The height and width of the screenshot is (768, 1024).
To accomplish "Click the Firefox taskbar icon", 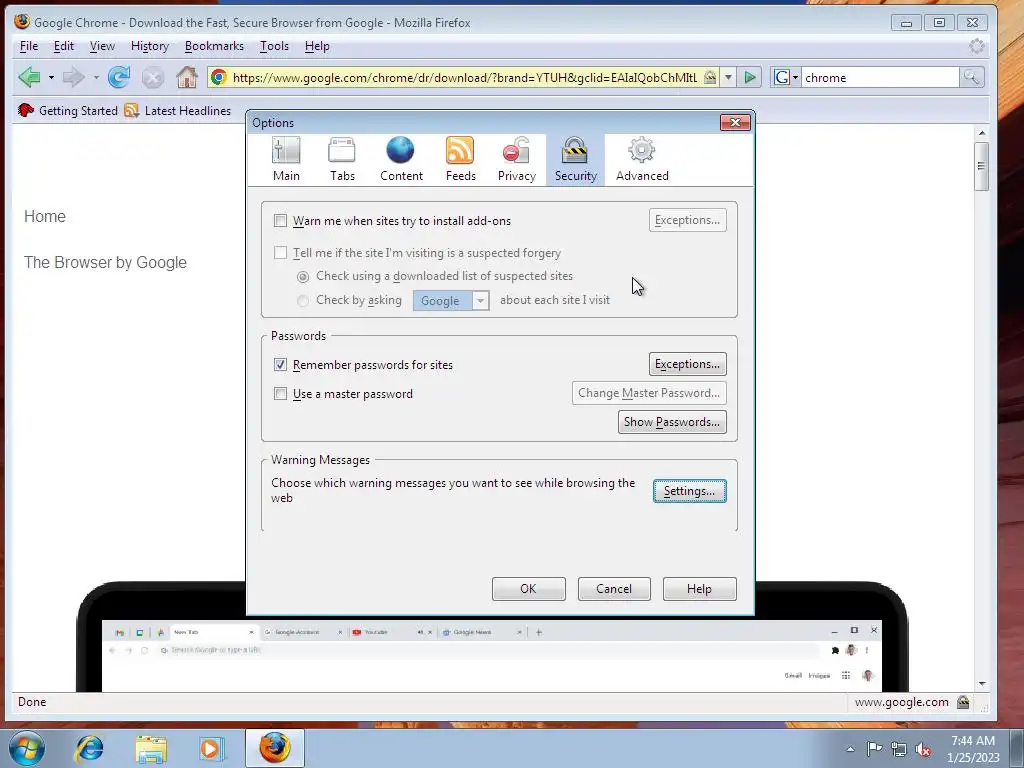I will [x=274, y=748].
